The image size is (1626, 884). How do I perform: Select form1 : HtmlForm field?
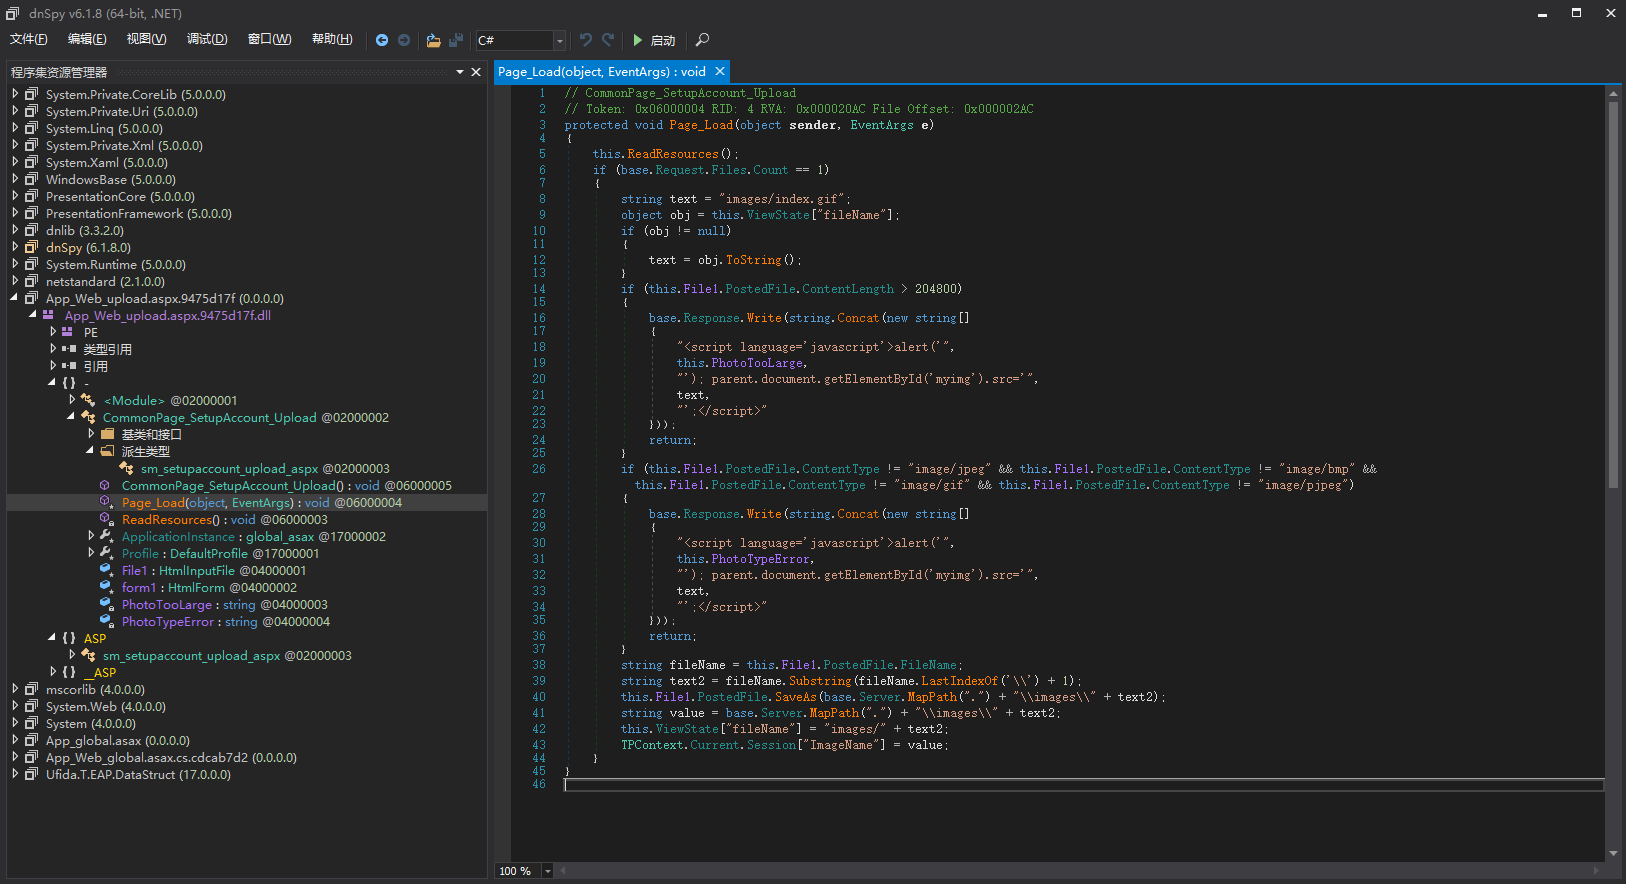209,587
